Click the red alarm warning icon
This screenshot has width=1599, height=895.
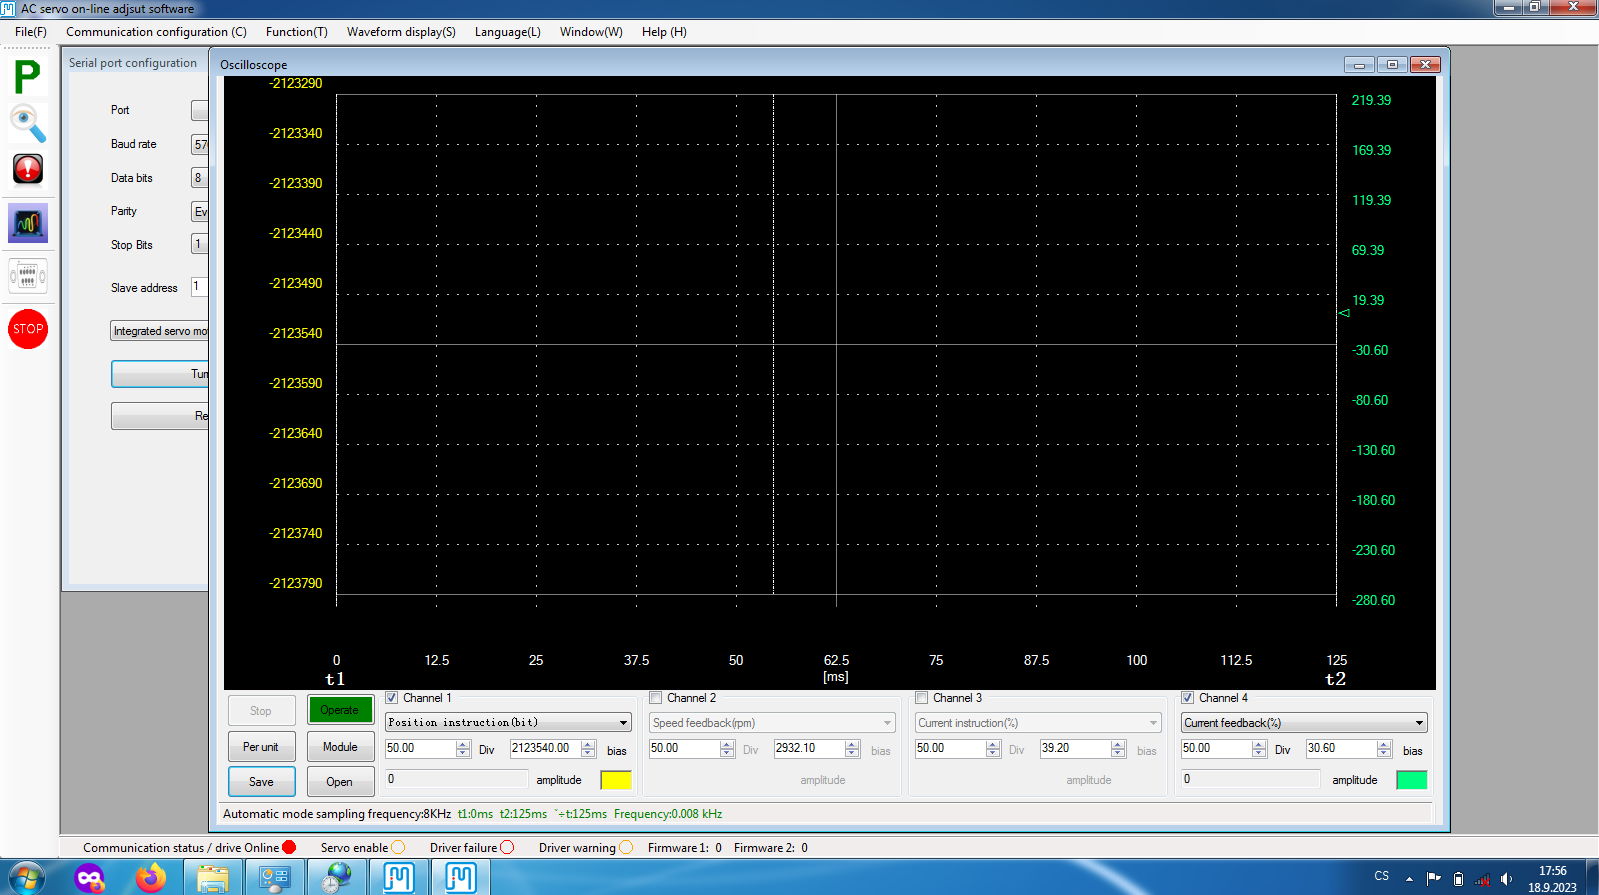pos(27,169)
